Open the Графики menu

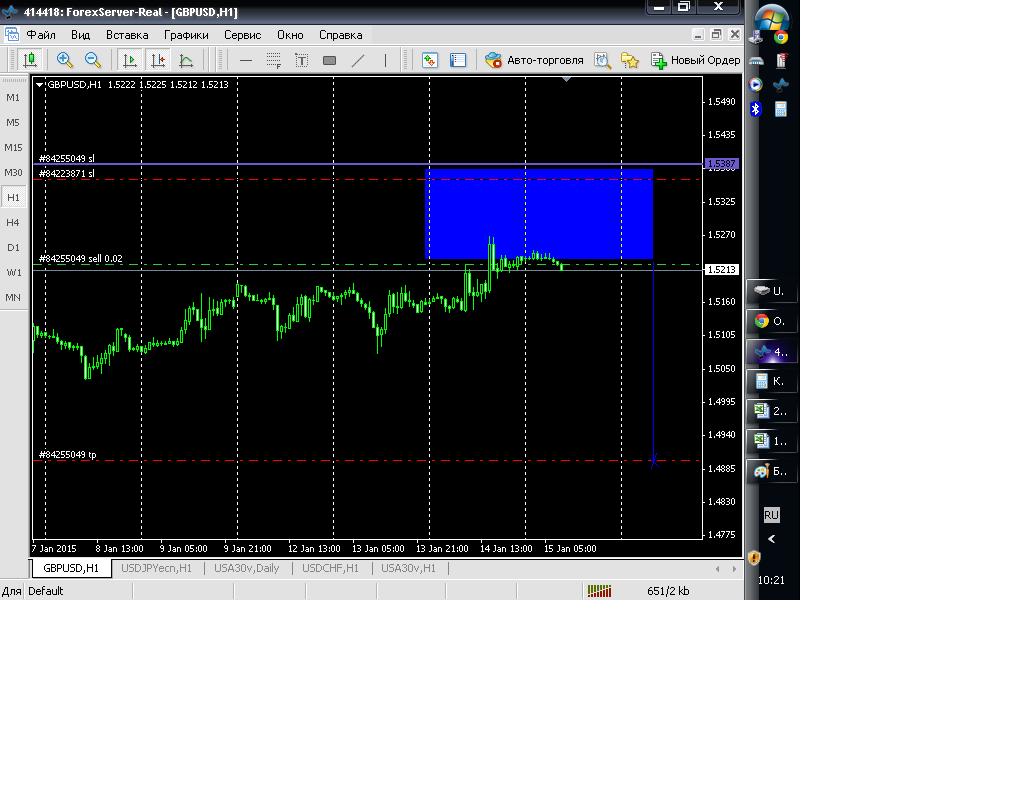[186, 34]
